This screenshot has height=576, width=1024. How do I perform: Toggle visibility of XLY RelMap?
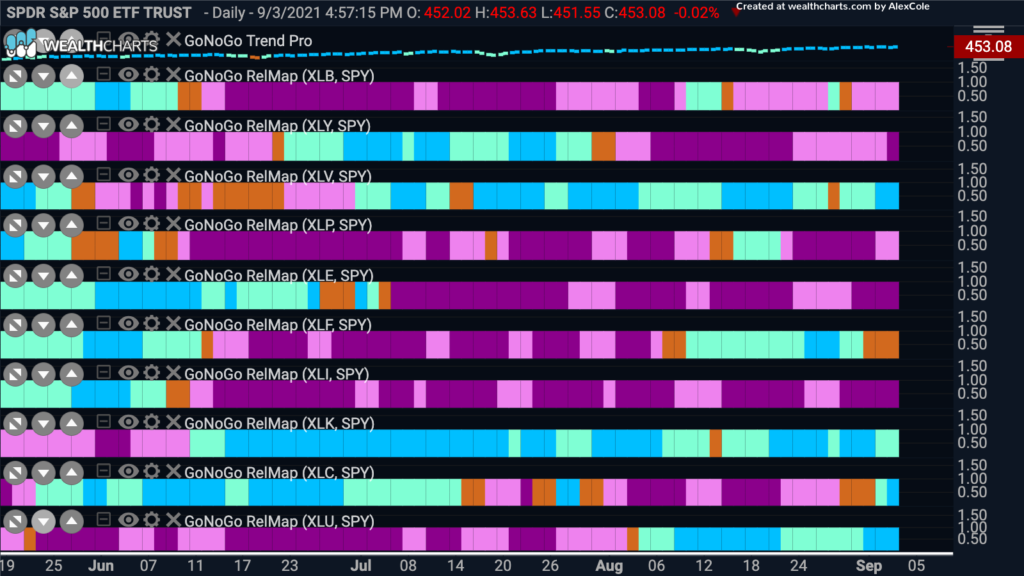[x=128, y=124]
